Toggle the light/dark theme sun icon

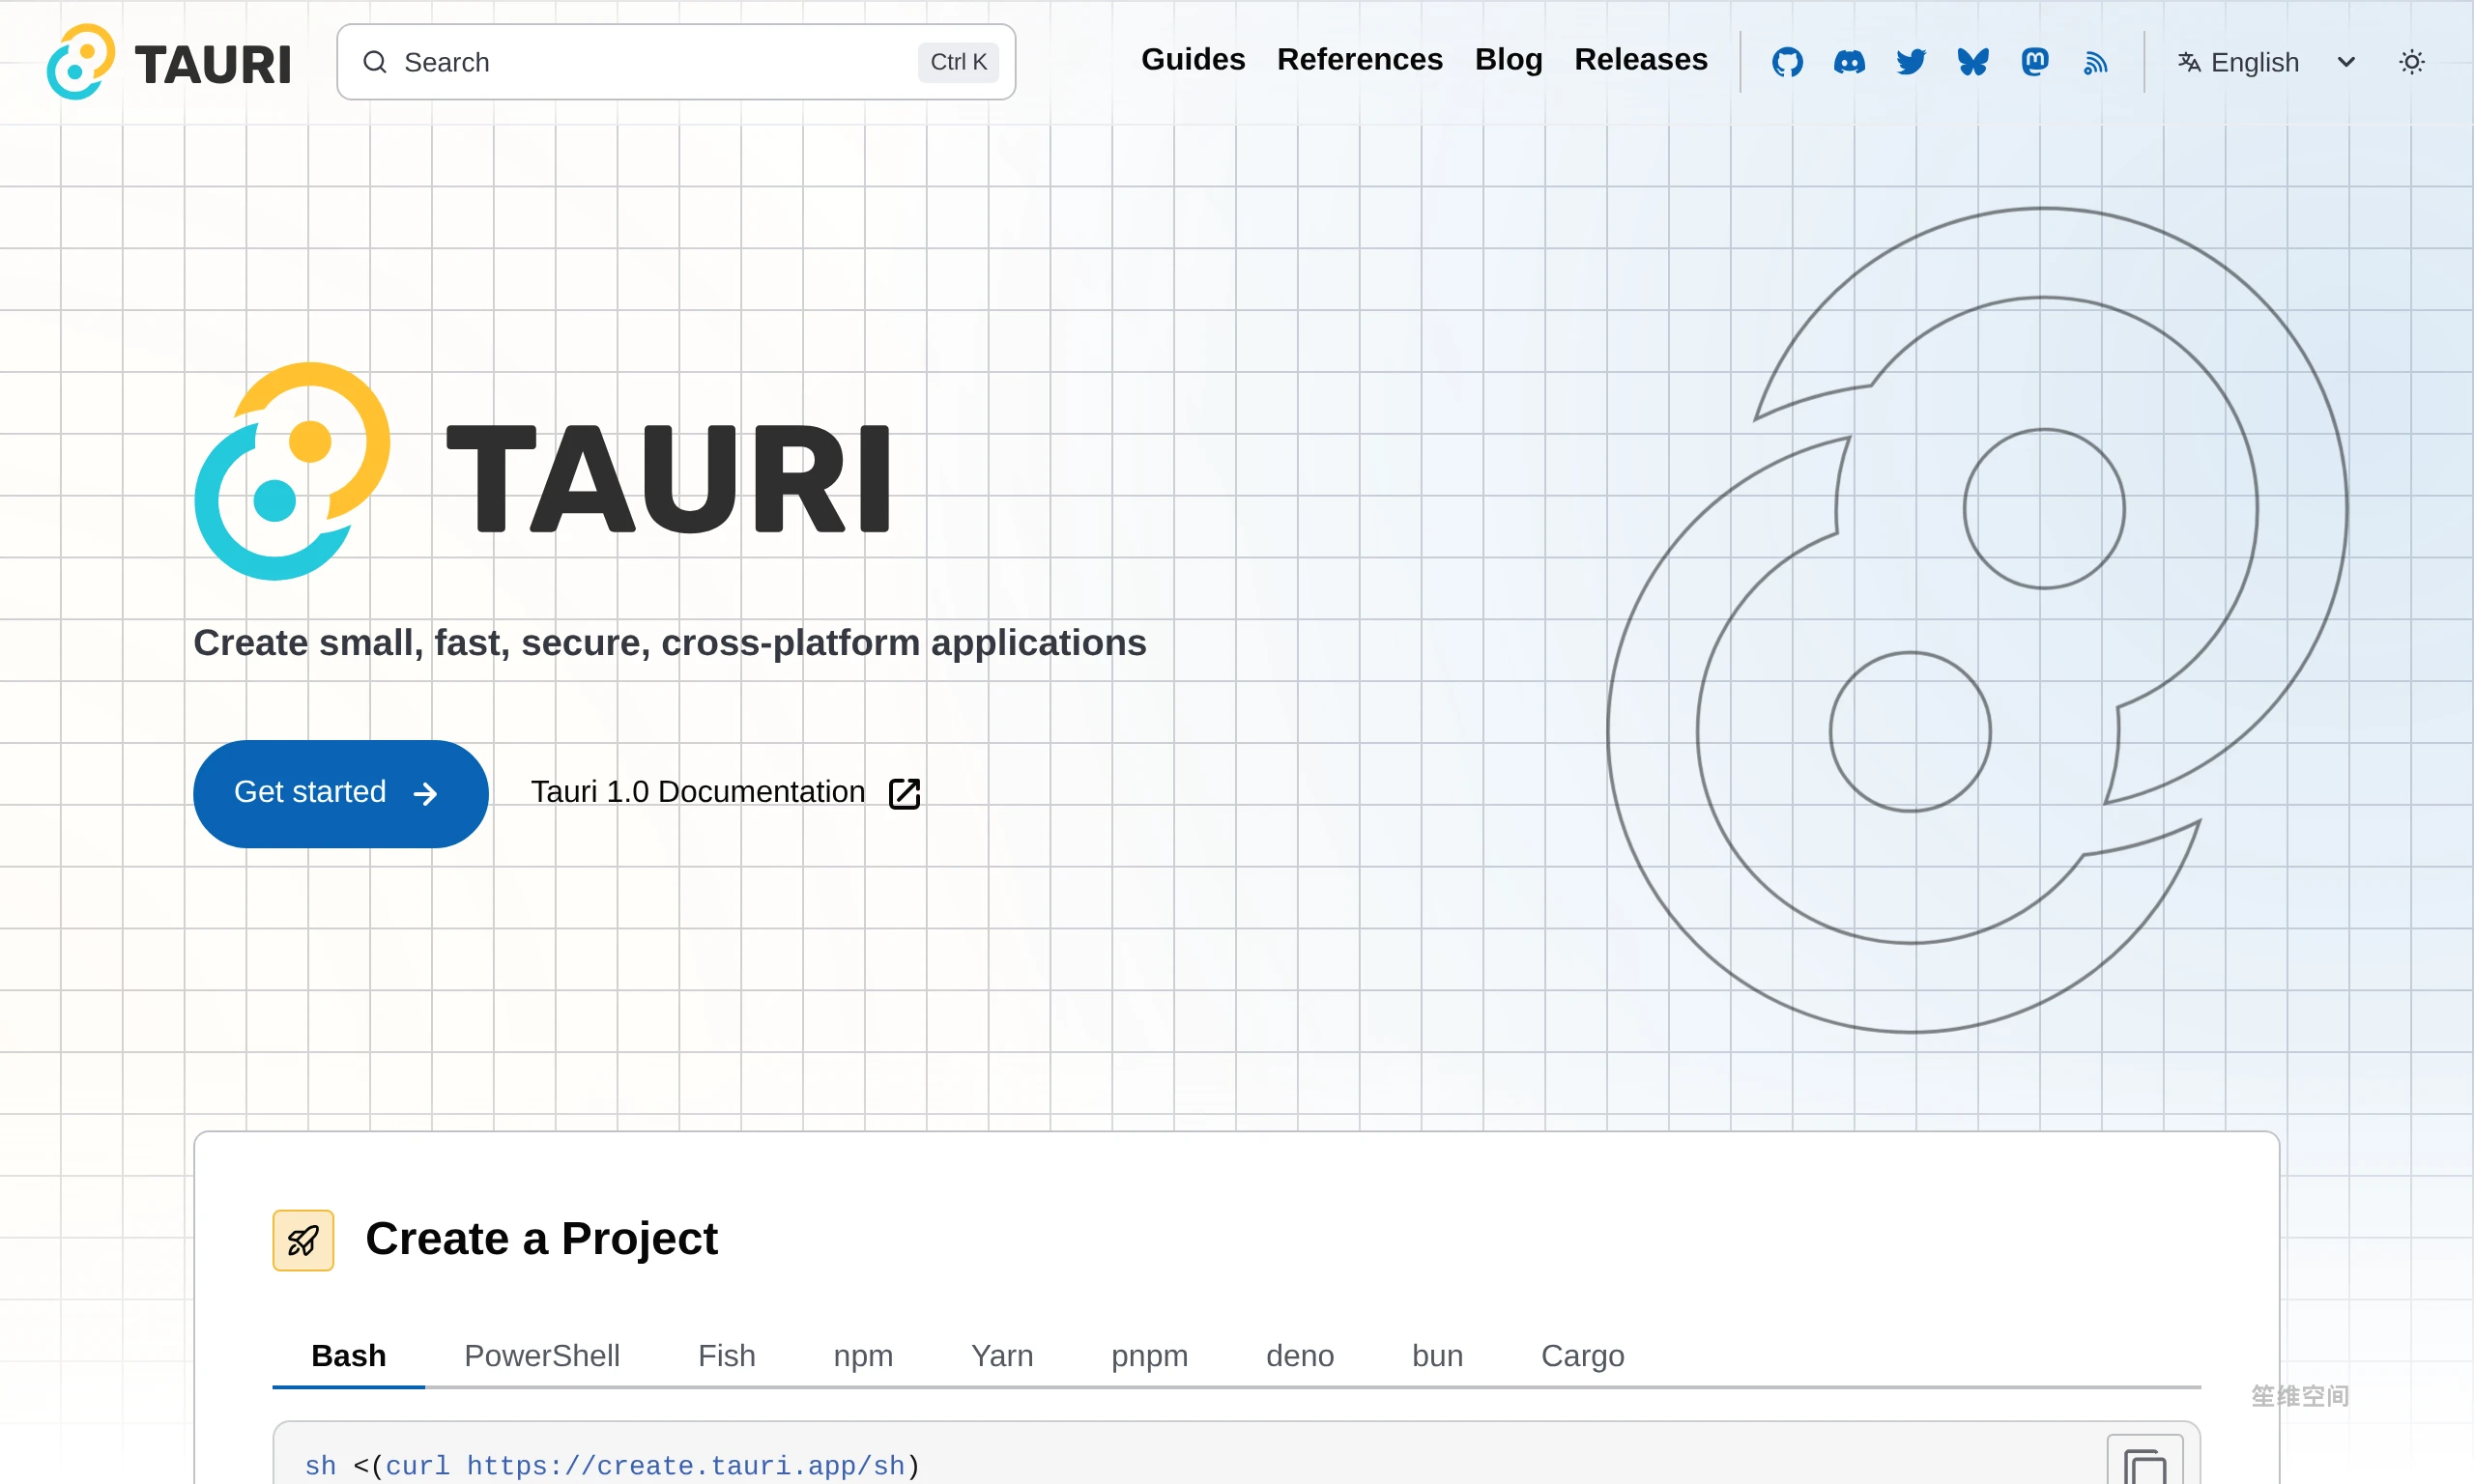tap(2412, 62)
